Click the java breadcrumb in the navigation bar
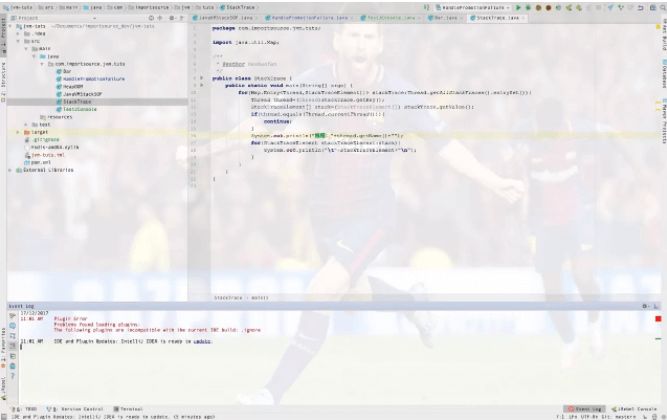The width and height of the screenshot is (667, 420). pyautogui.click(x=94, y=8)
